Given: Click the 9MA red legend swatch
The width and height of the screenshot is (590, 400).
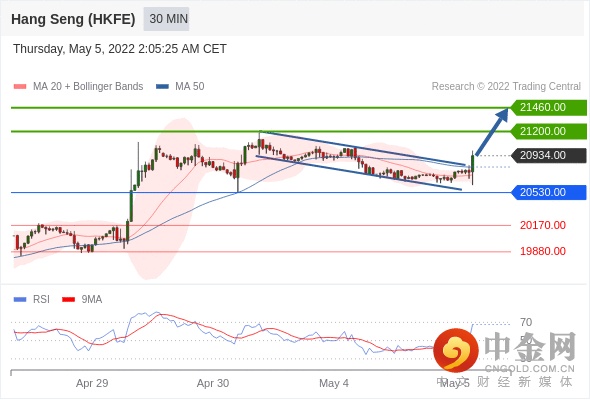Looking at the screenshot, I should pyautogui.click(x=68, y=300).
